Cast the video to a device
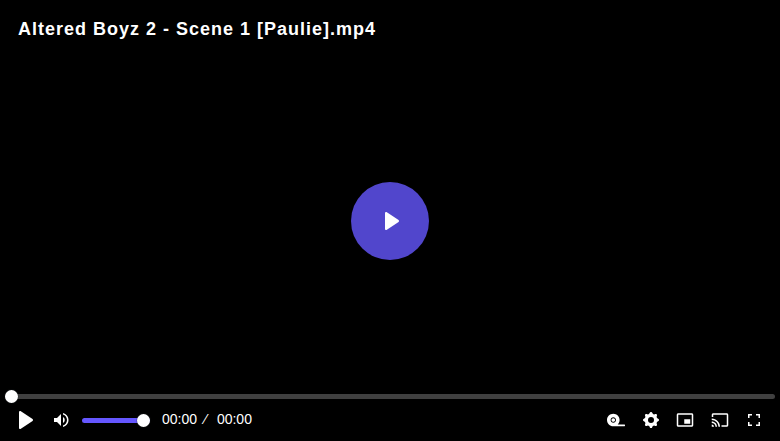Screen dimensions: 780x441 (x=720, y=420)
